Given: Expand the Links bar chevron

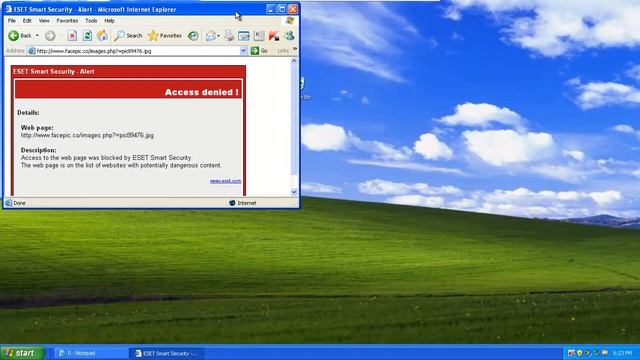Looking at the screenshot, I should (295, 49).
